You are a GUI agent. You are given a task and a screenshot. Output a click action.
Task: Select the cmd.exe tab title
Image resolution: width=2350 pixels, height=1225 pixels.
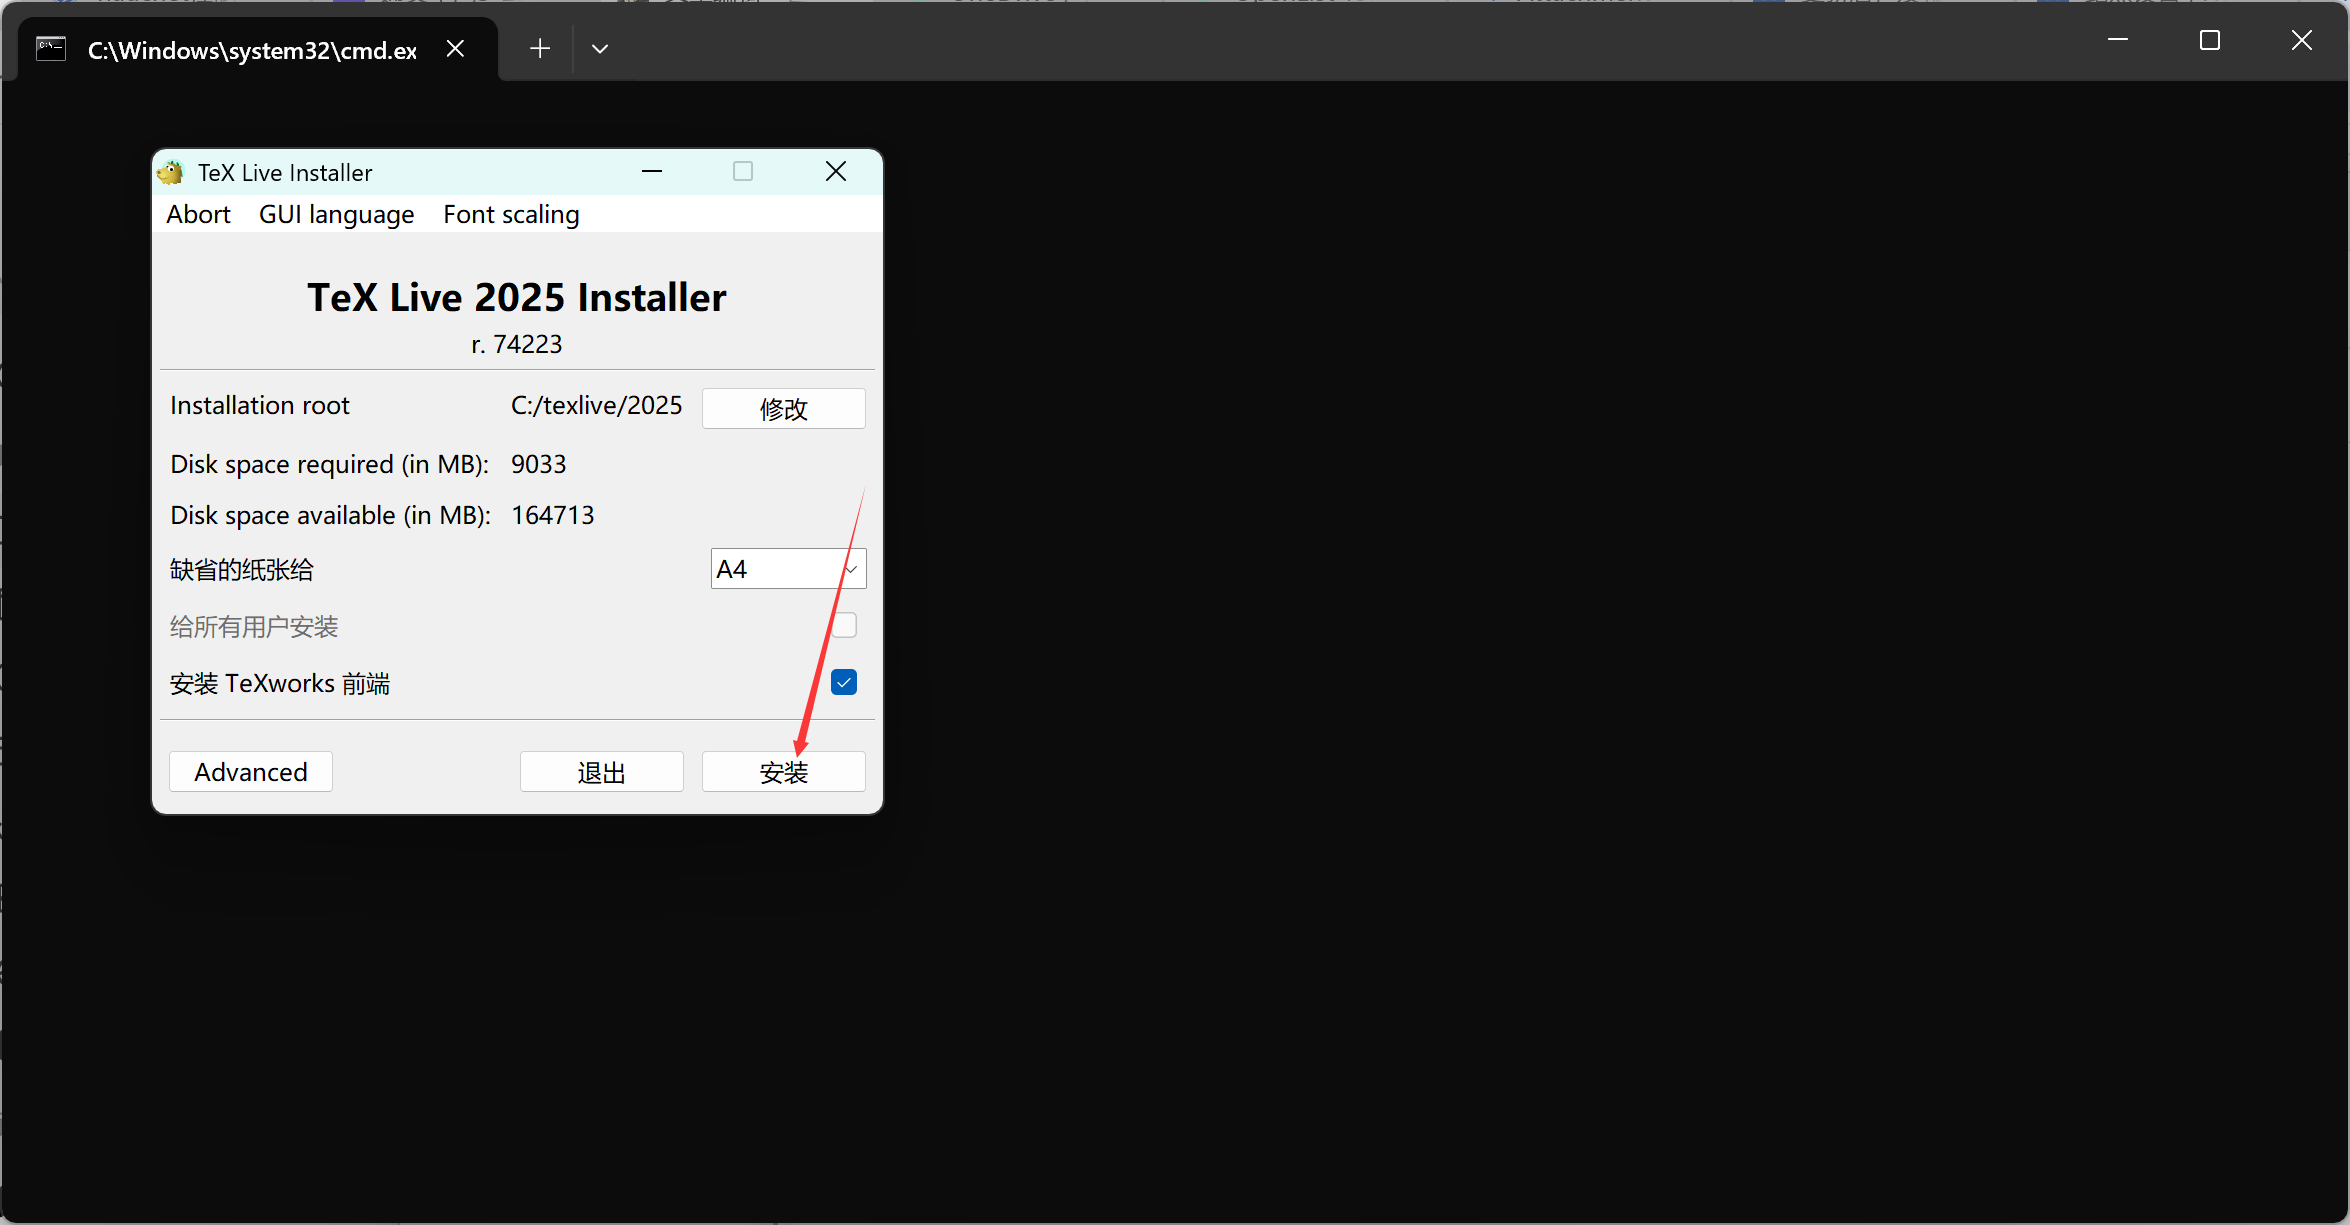[252, 50]
